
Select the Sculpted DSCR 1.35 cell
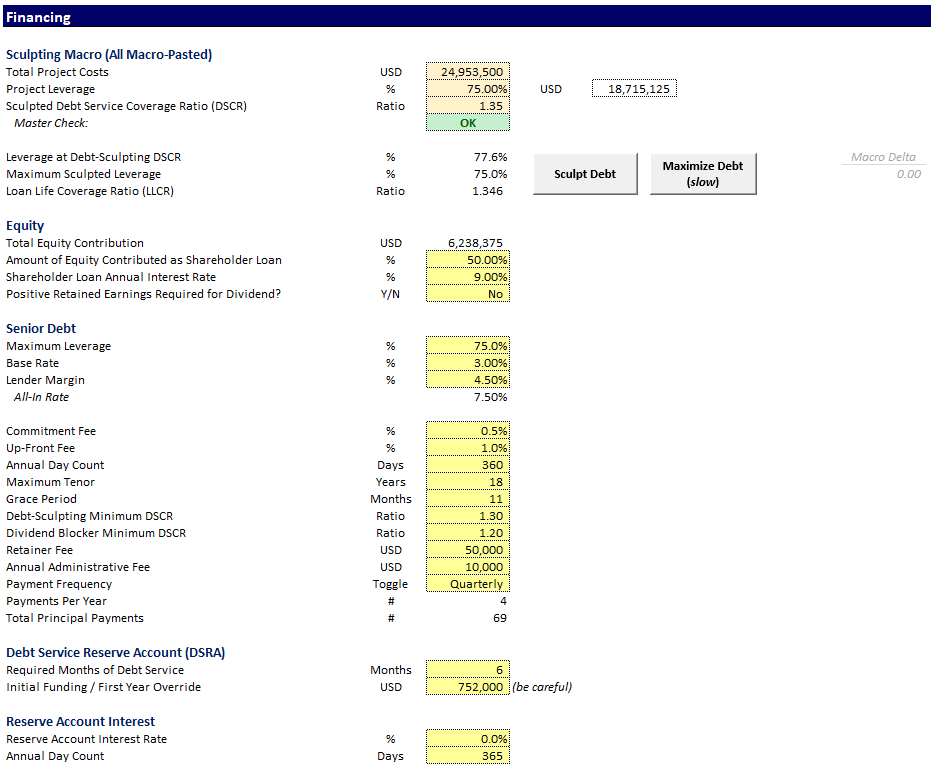pos(468,106)
